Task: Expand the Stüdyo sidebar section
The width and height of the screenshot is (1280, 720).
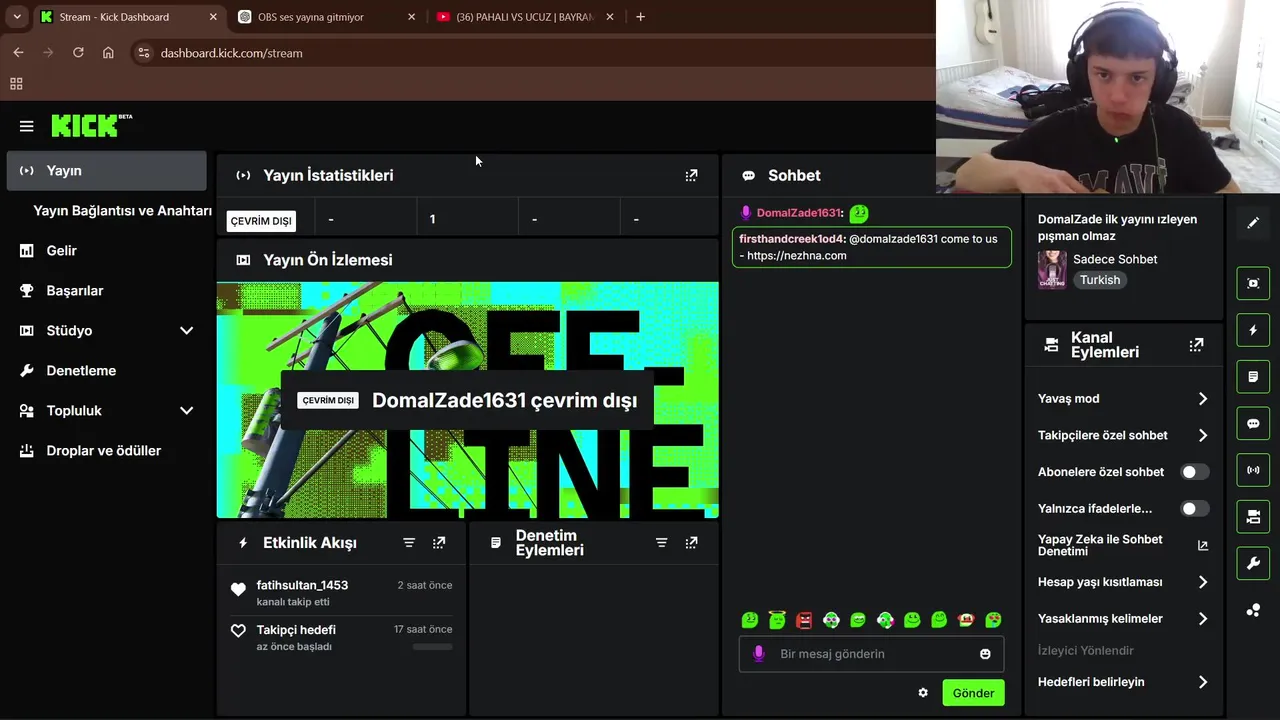Action: point(186,331)
